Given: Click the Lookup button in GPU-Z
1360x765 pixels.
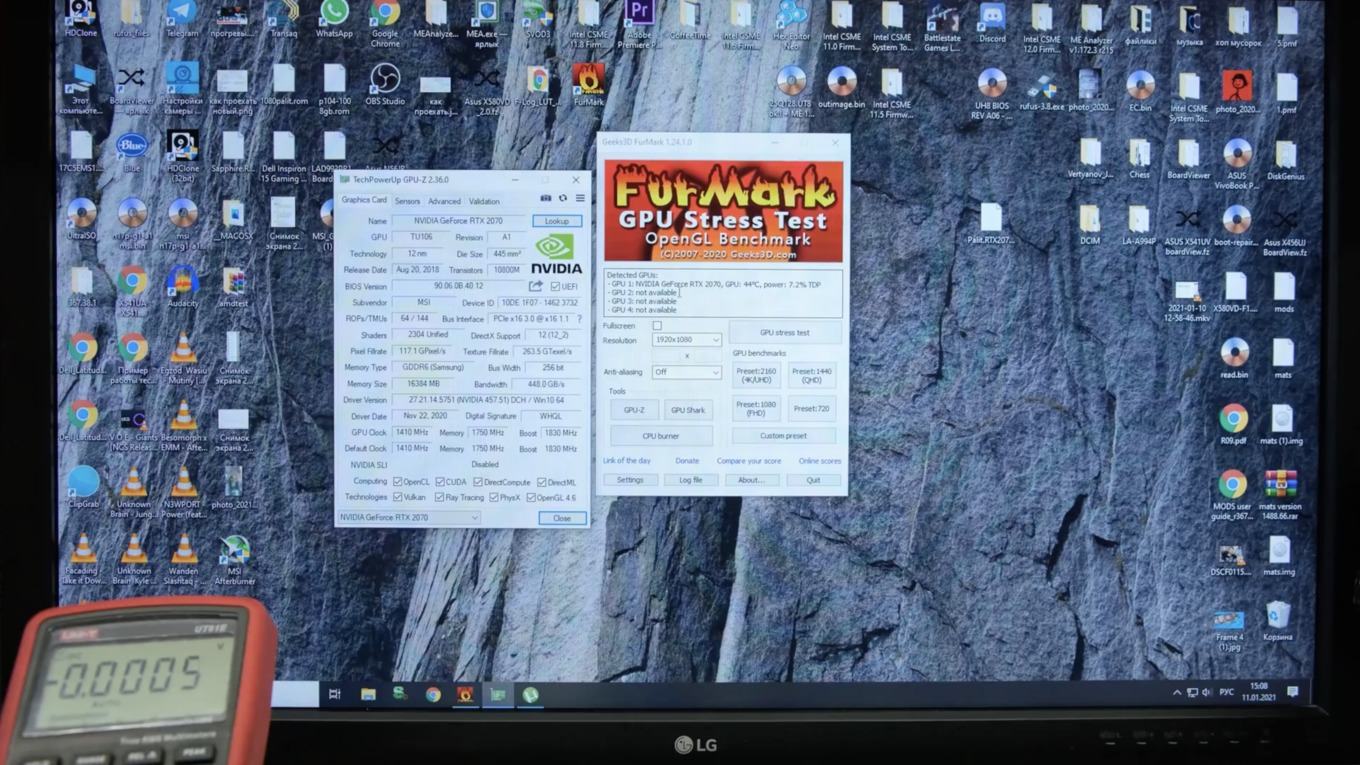Looking at the screenshot, I should click(557, 221).
